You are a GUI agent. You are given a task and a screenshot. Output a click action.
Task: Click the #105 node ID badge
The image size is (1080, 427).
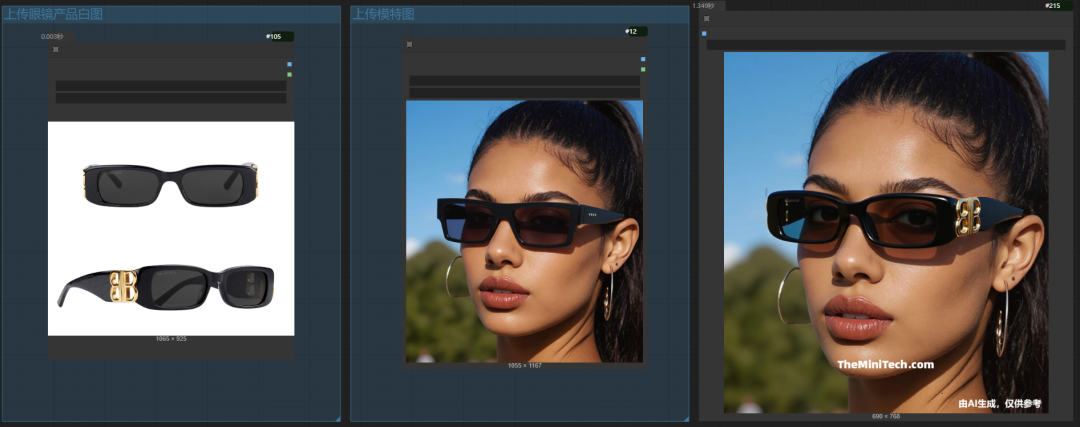(x=275, y=37)
